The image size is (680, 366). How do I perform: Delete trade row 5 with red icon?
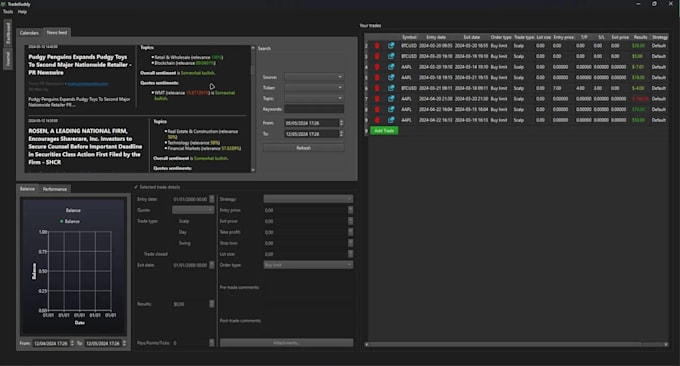click(377, 78)
